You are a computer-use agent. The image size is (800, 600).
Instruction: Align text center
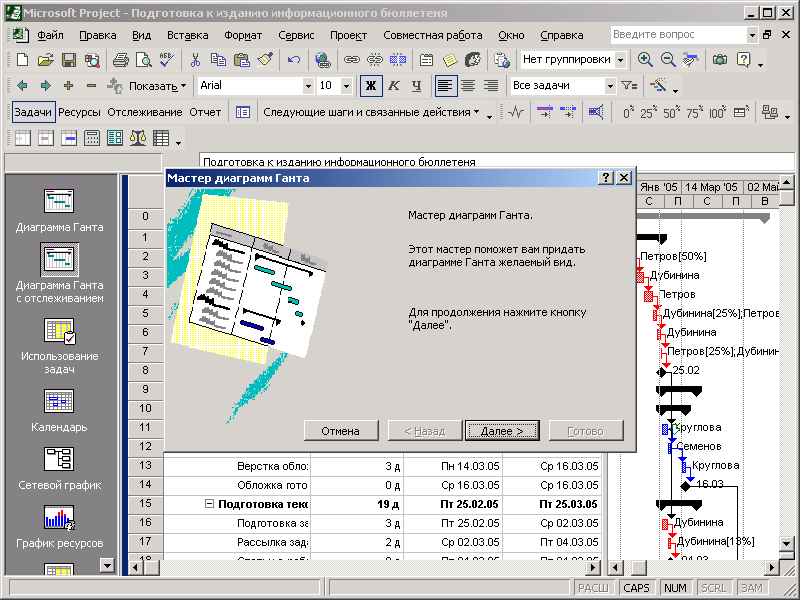click(x=468, y=86)
